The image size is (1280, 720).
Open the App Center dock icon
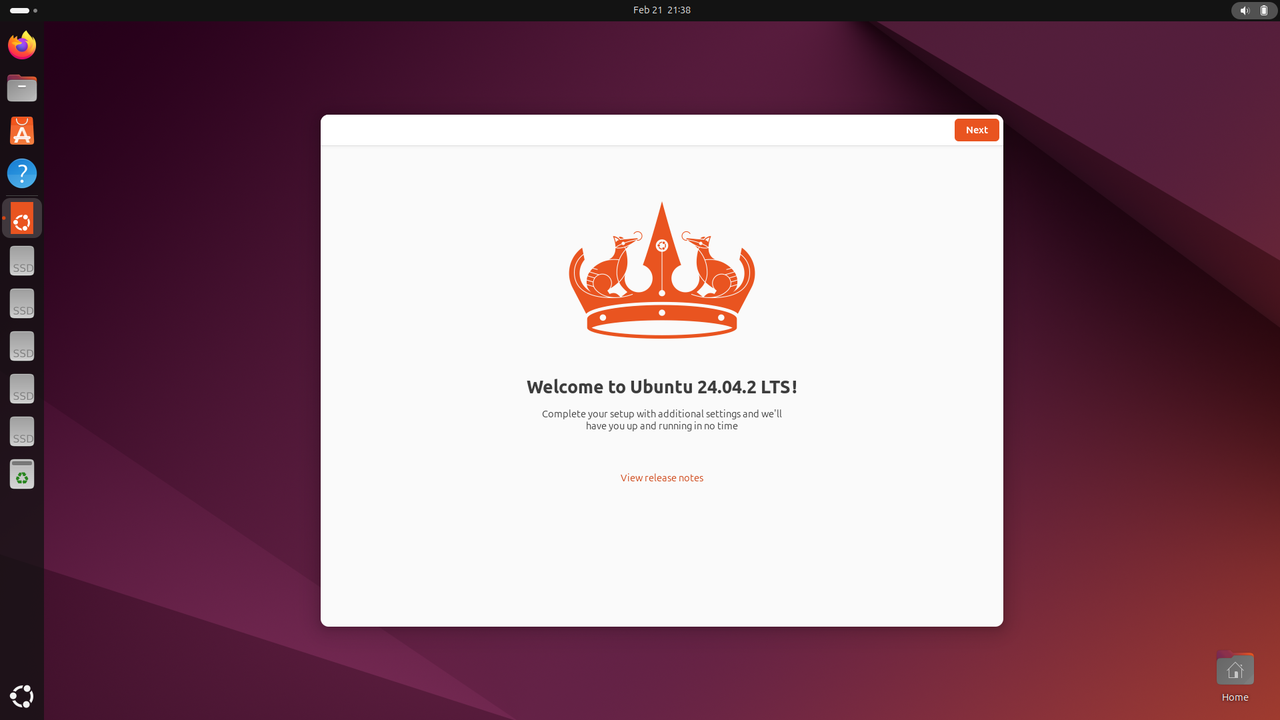pos(22,131)
